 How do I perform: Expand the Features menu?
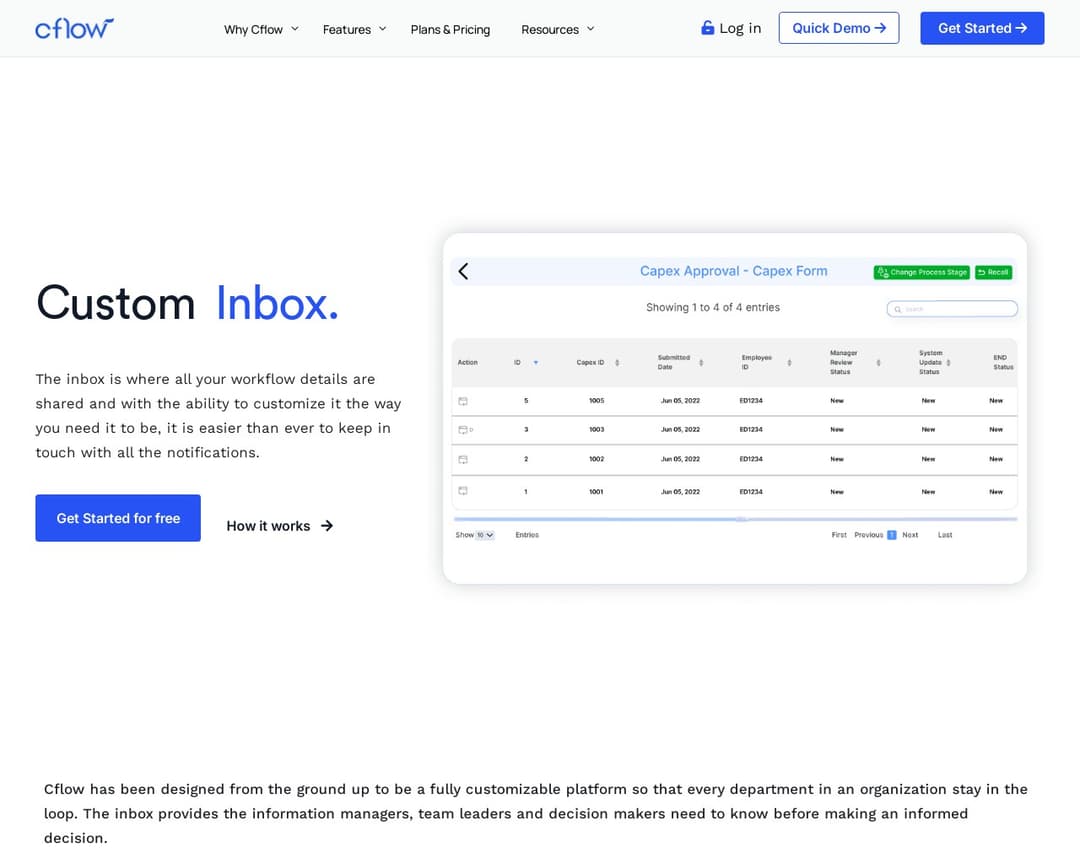(x=355, y=30)
